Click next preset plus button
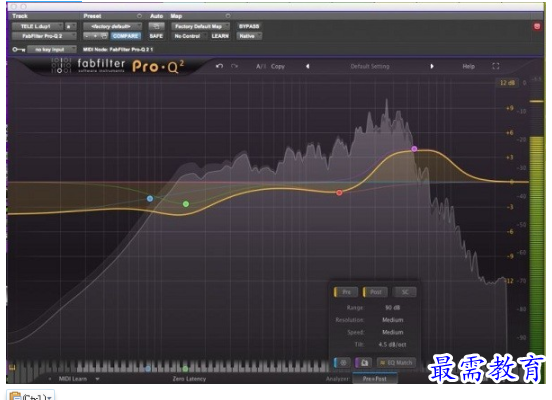 [x=95, y=36]
